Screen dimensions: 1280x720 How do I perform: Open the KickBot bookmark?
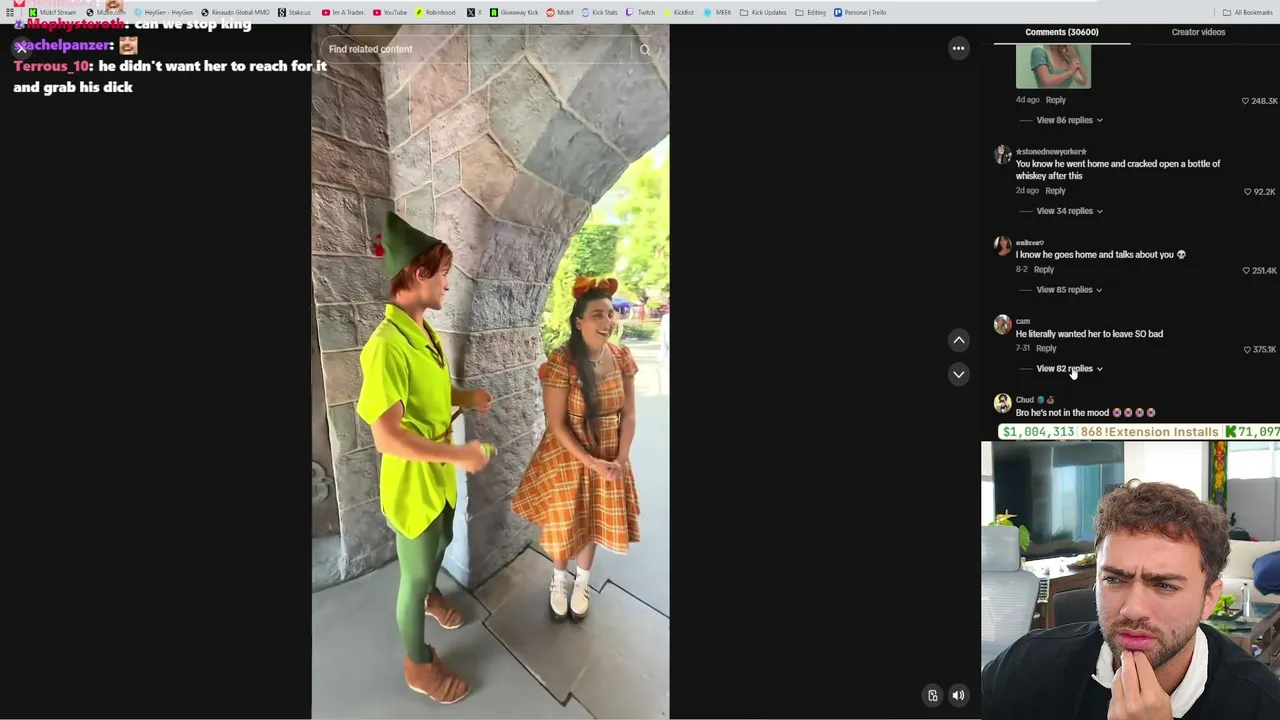pyautogui.click(x=679, y=12)
